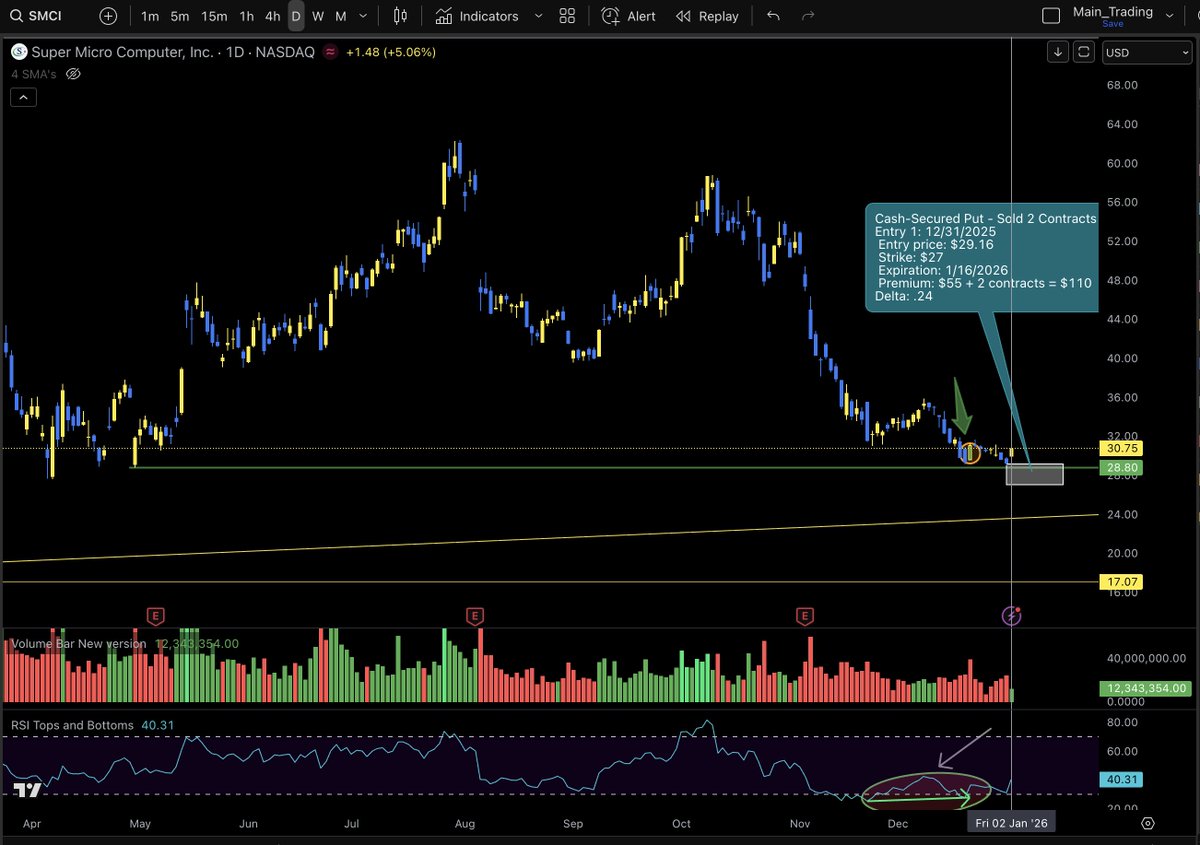Open the time axis settings gear icon
This screenshot has width=1200, height=845.
point(1147,823)
